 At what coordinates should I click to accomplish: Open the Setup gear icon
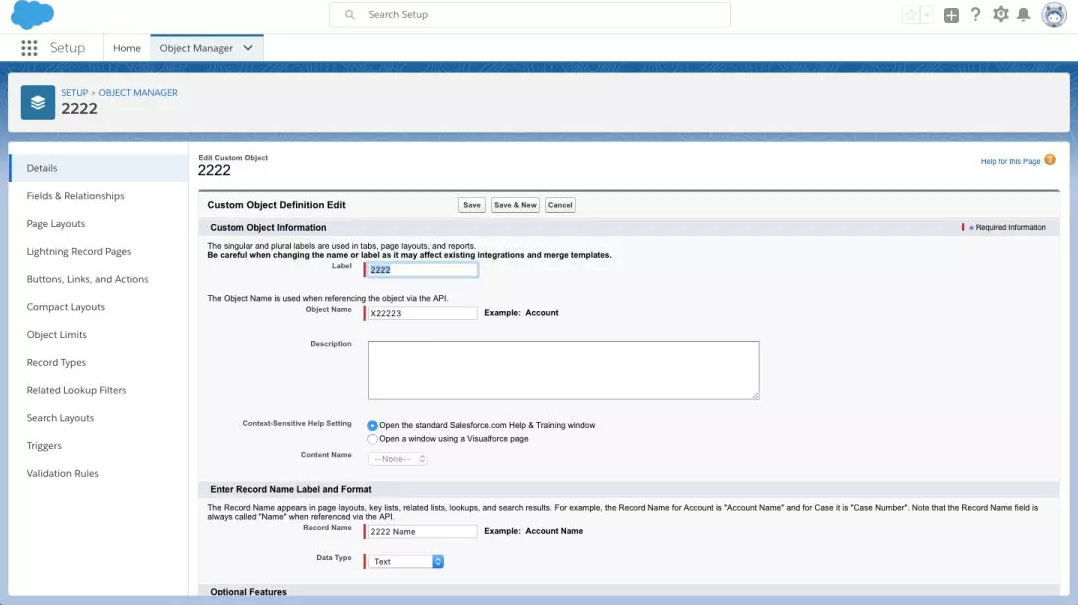tap(1001, 15)
